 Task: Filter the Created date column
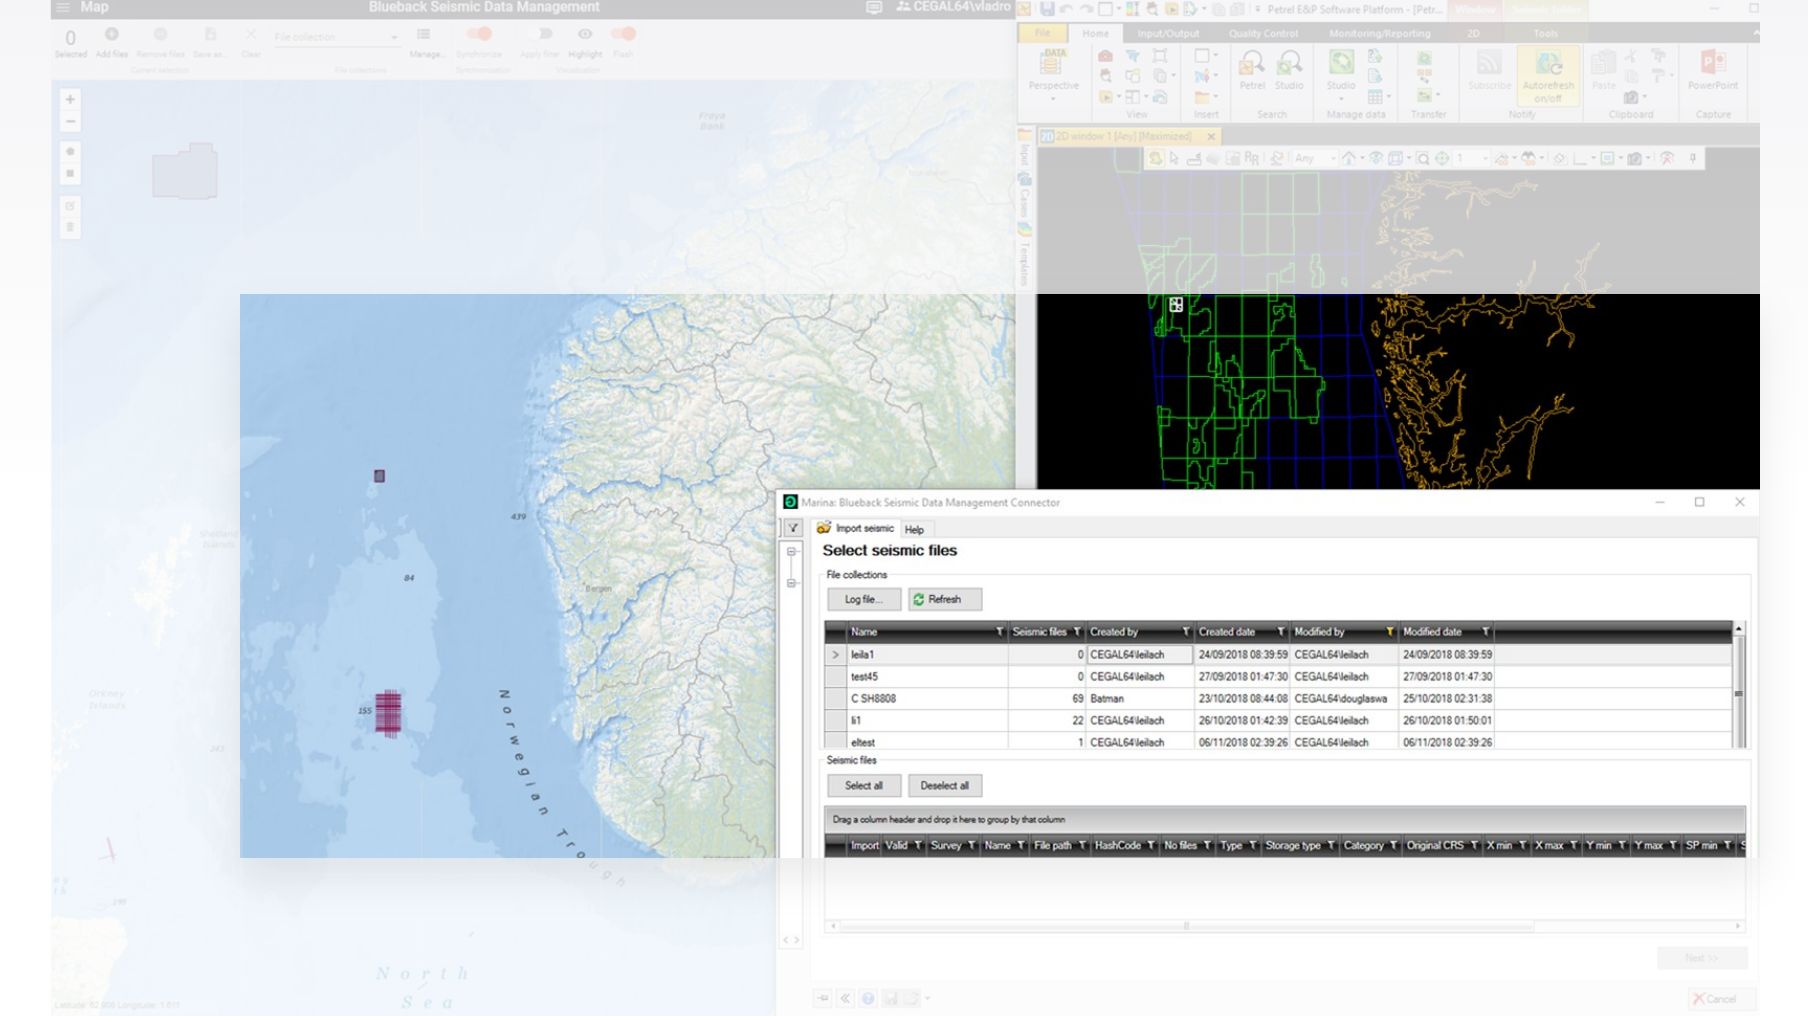click(1281, 632)
